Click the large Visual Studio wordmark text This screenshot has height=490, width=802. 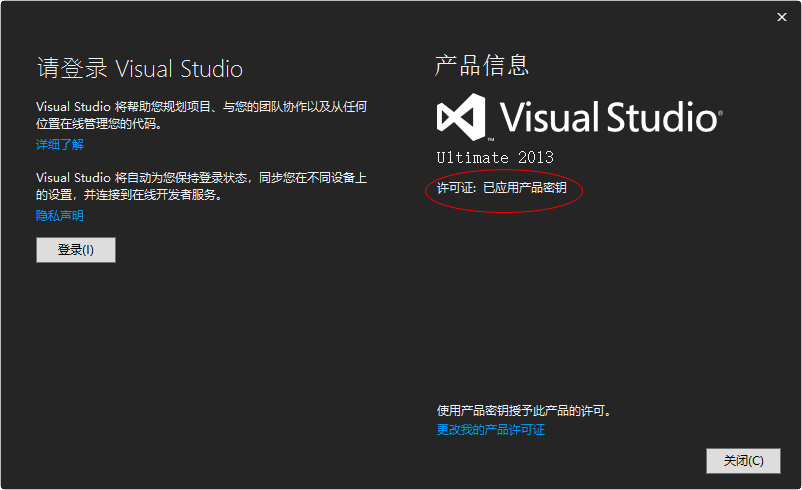(607, 117)
